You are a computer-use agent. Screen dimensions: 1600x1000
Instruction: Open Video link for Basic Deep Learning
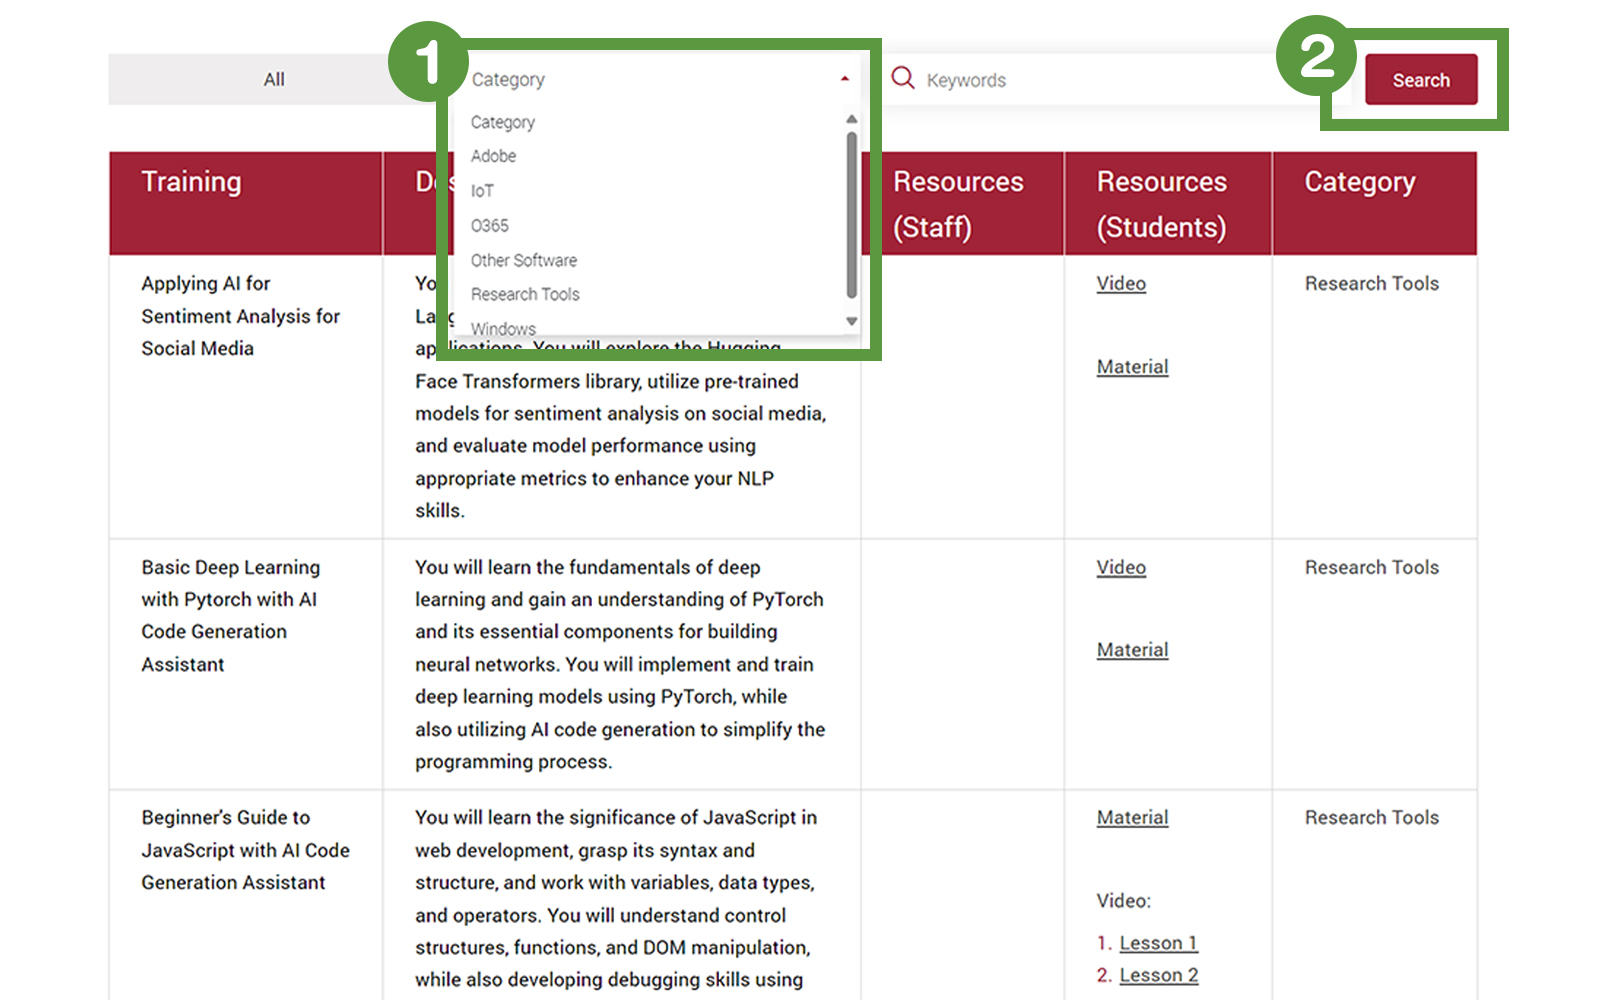pos(1121,568)
